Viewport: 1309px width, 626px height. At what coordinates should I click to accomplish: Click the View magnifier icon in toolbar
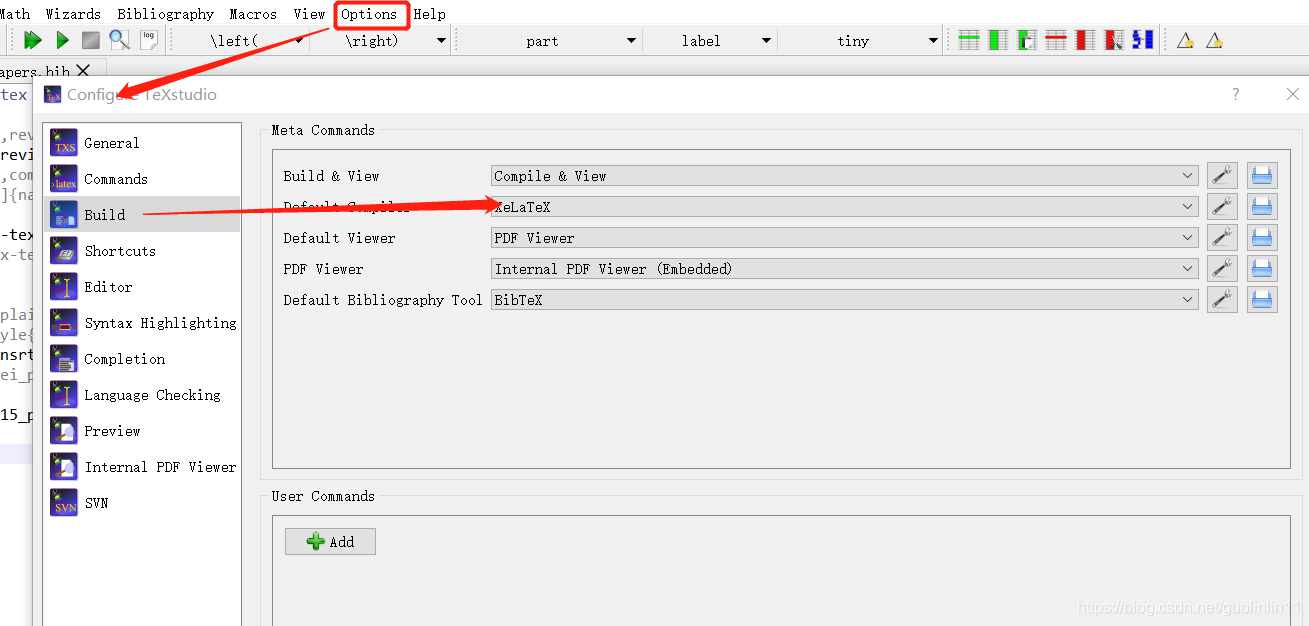[120, 40]
